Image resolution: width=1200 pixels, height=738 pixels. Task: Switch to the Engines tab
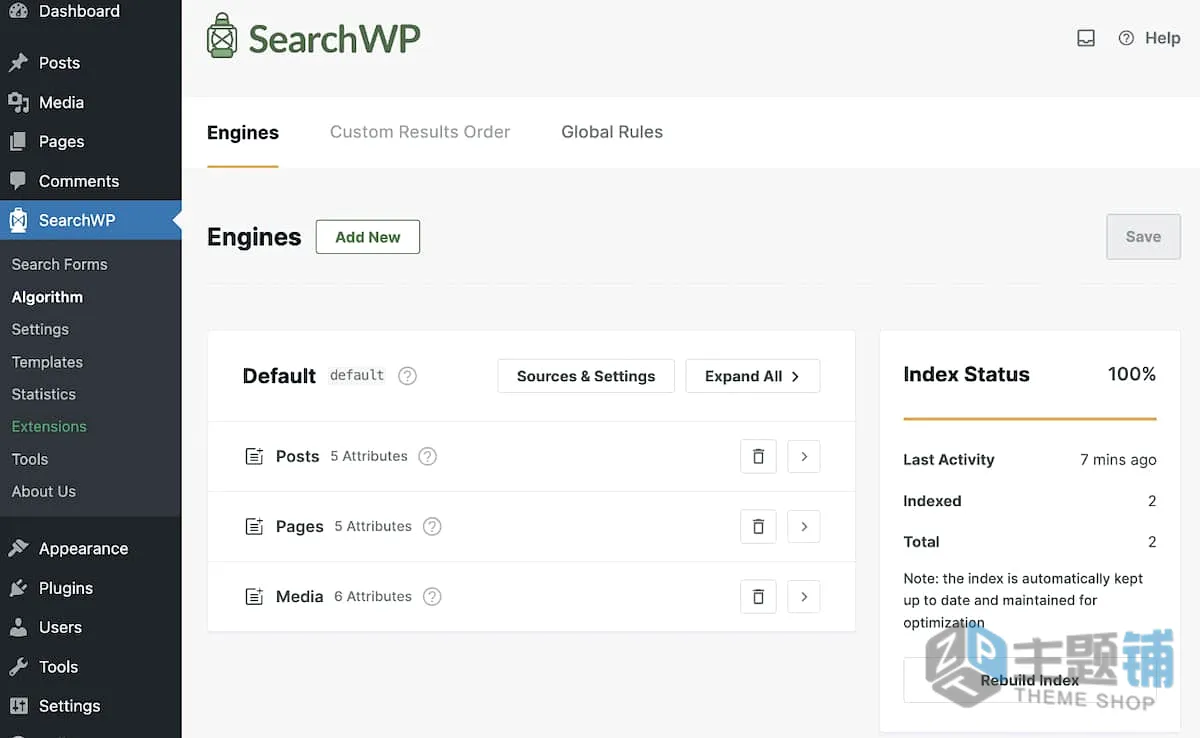pos(243,132)
